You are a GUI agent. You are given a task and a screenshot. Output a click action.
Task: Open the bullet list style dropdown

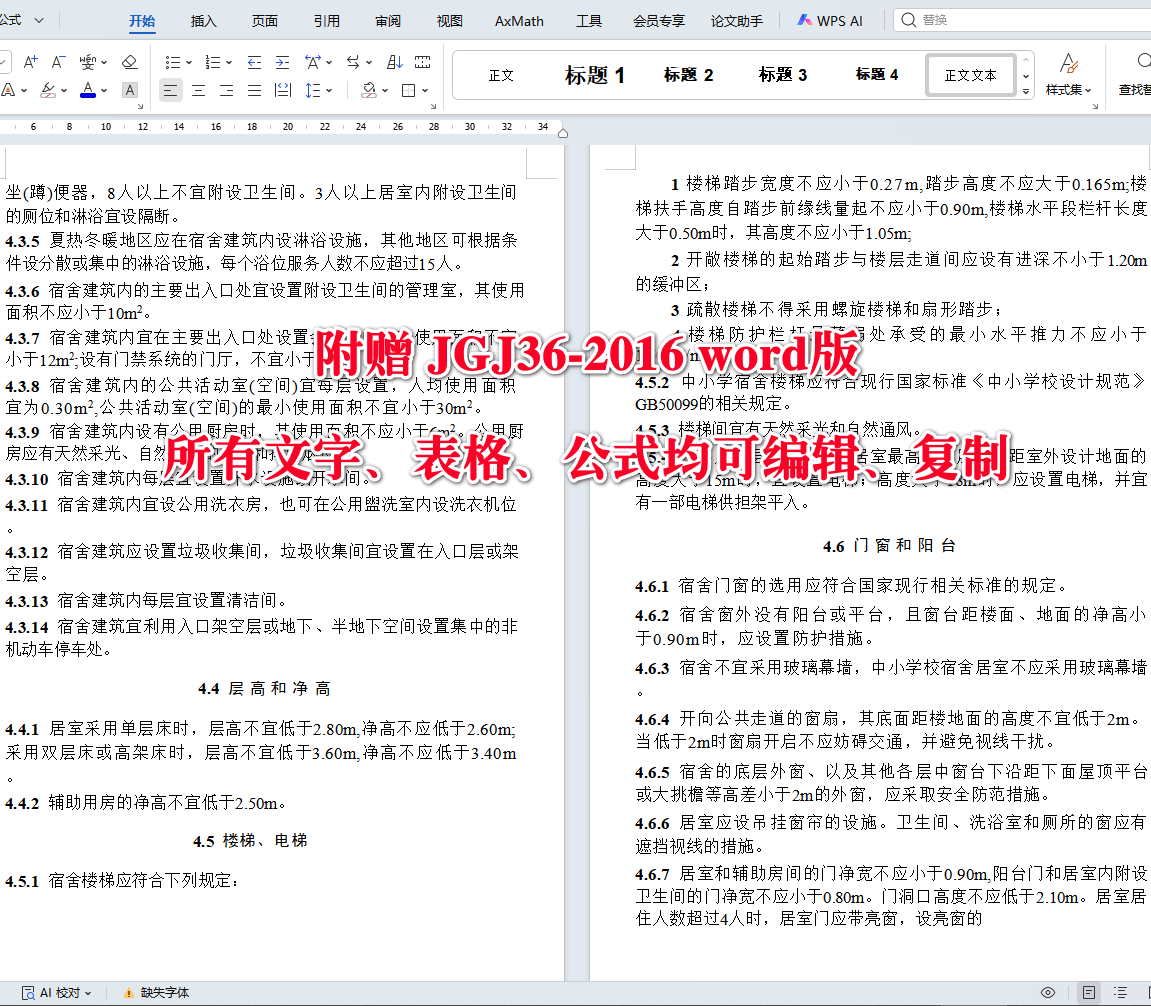tap(189, 62)
